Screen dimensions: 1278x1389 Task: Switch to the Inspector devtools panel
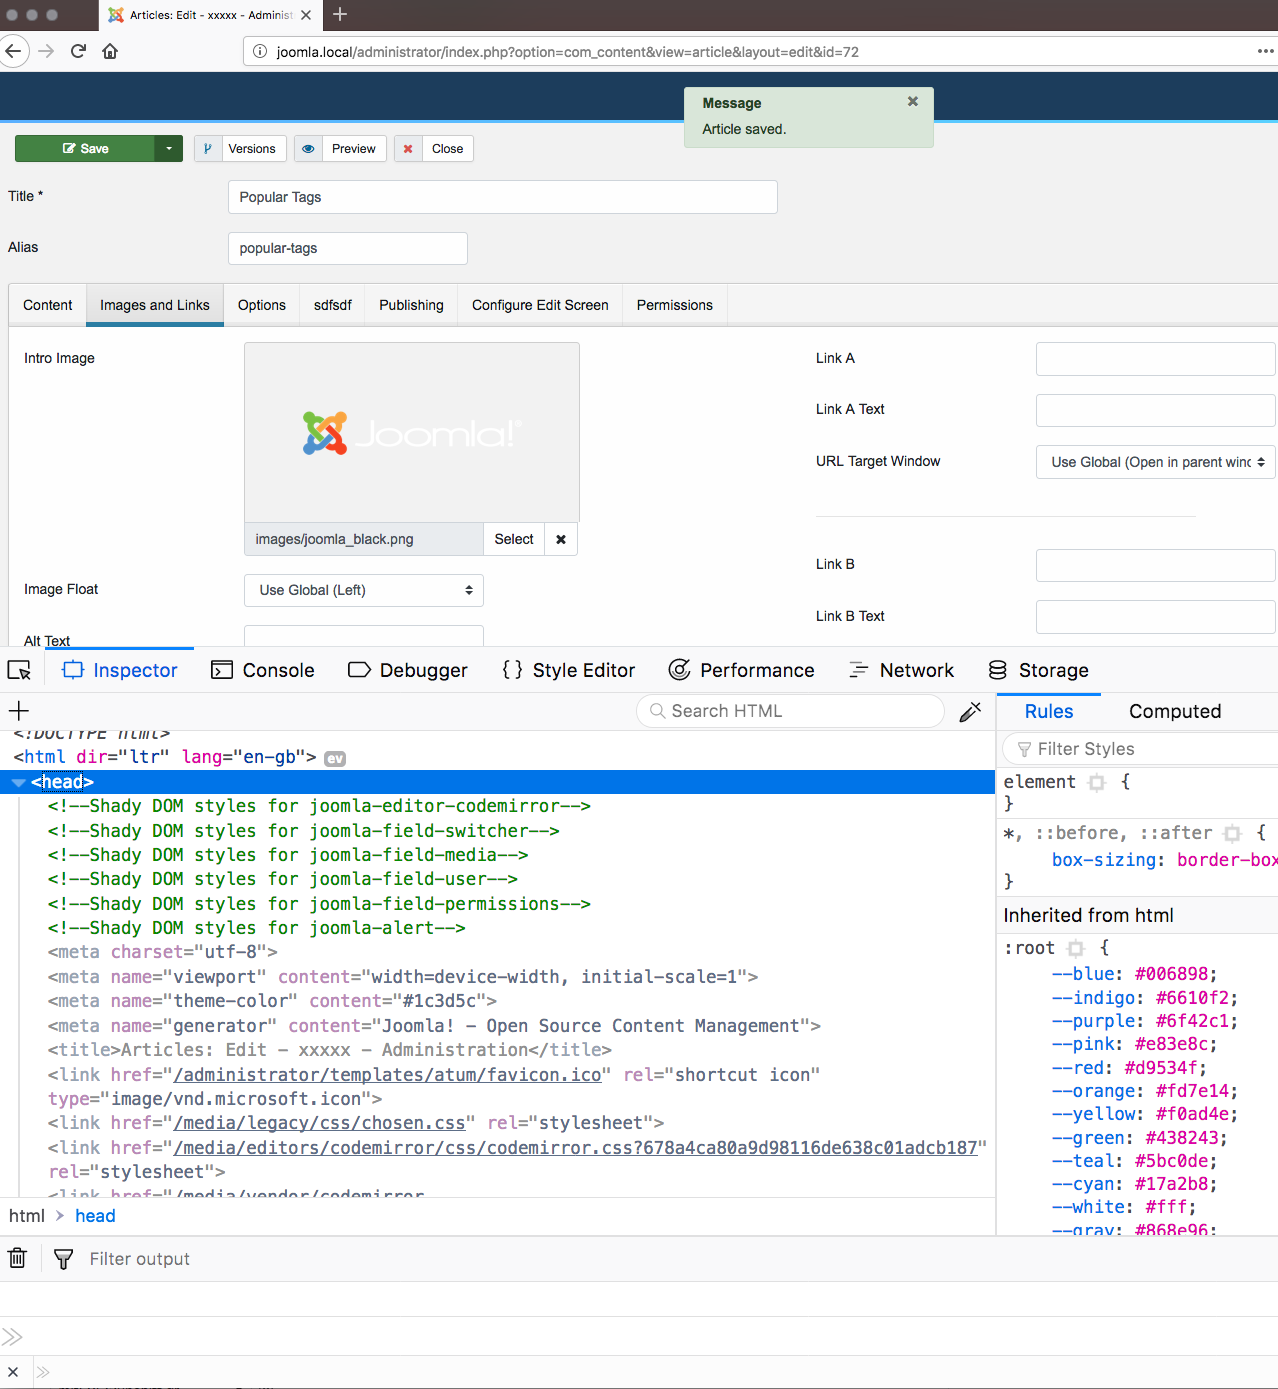(120, 670)
